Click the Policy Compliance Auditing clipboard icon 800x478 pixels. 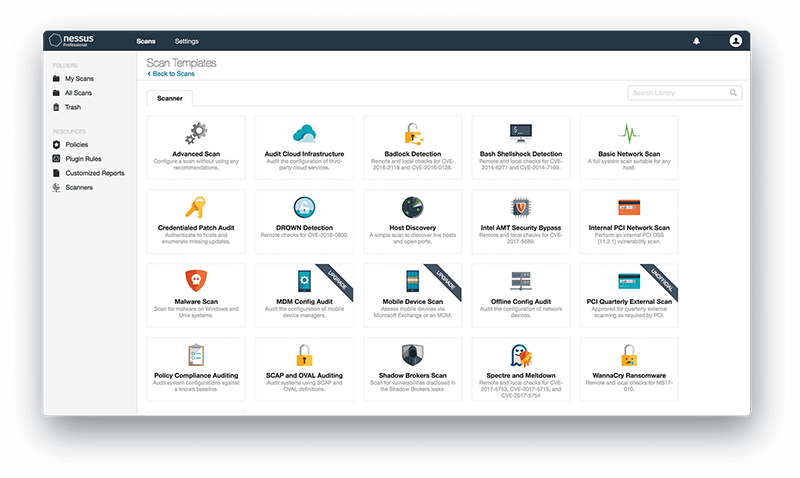click(196, 355)
